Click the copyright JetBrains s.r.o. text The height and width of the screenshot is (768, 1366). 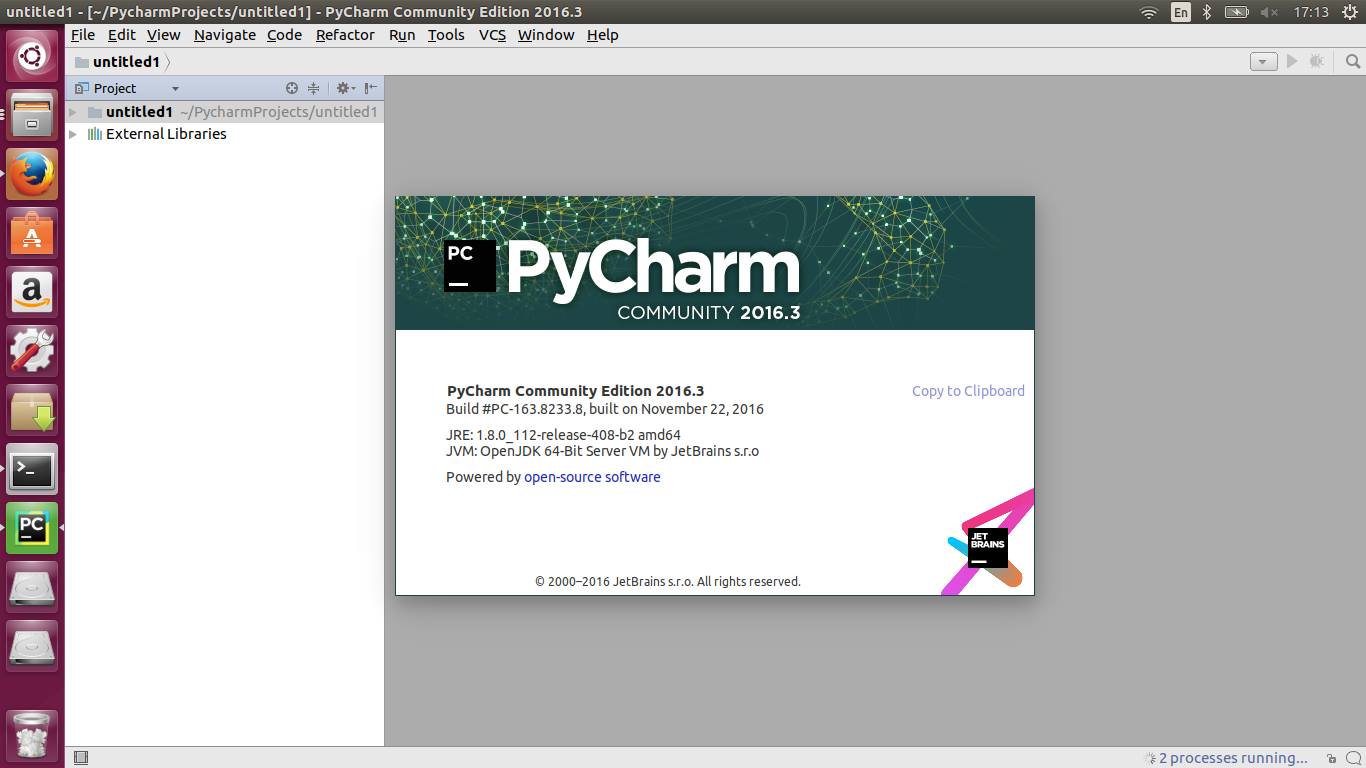point(668,581)
